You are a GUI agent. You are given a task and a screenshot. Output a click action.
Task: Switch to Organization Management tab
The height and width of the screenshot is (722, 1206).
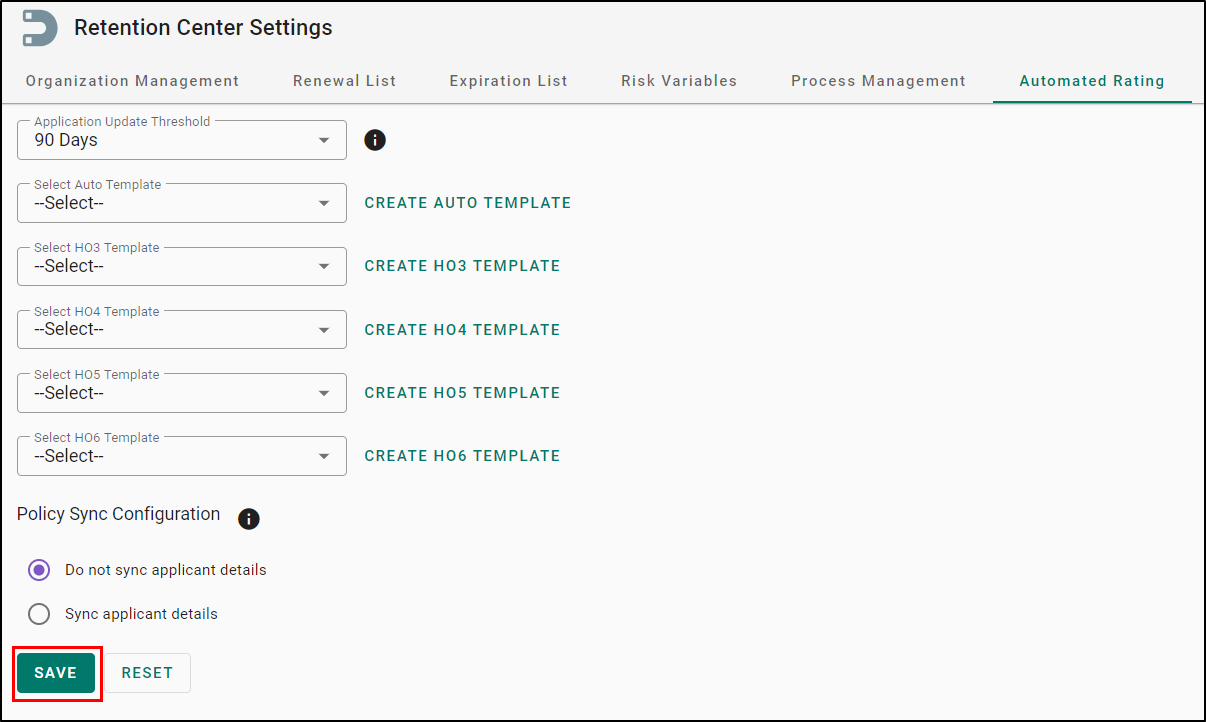click(132, 81)
